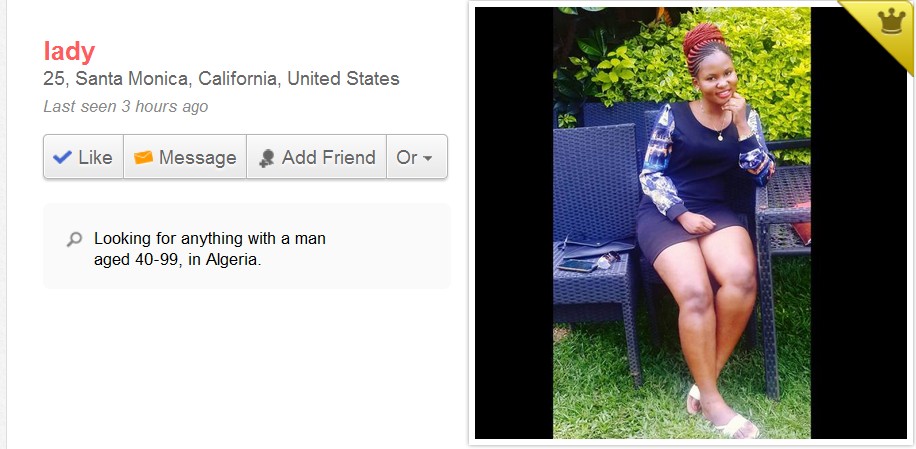Click the small caret arrow next to Or
This screenshot has width=916, height=449.
click(x=428, y=158)
